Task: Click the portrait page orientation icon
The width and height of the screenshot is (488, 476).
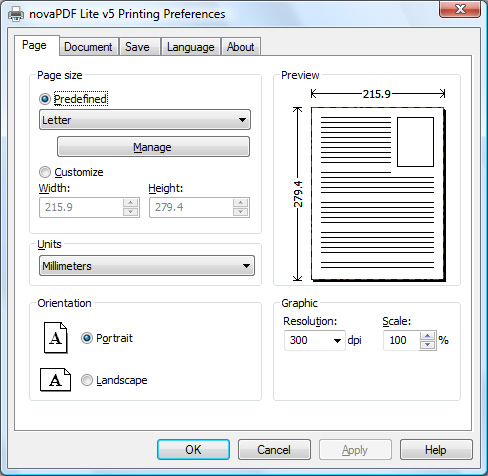Action: [x=56, y=337]
